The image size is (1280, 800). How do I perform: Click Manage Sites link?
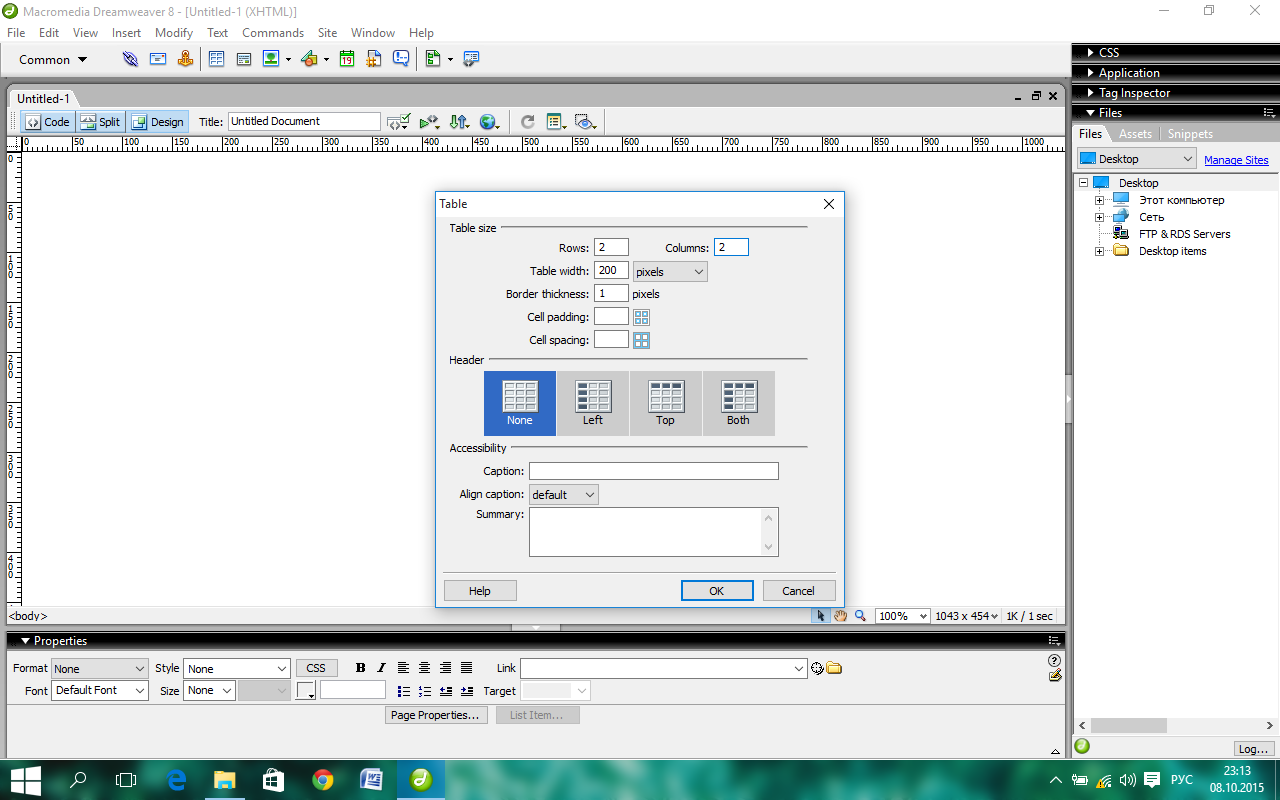1236,160
